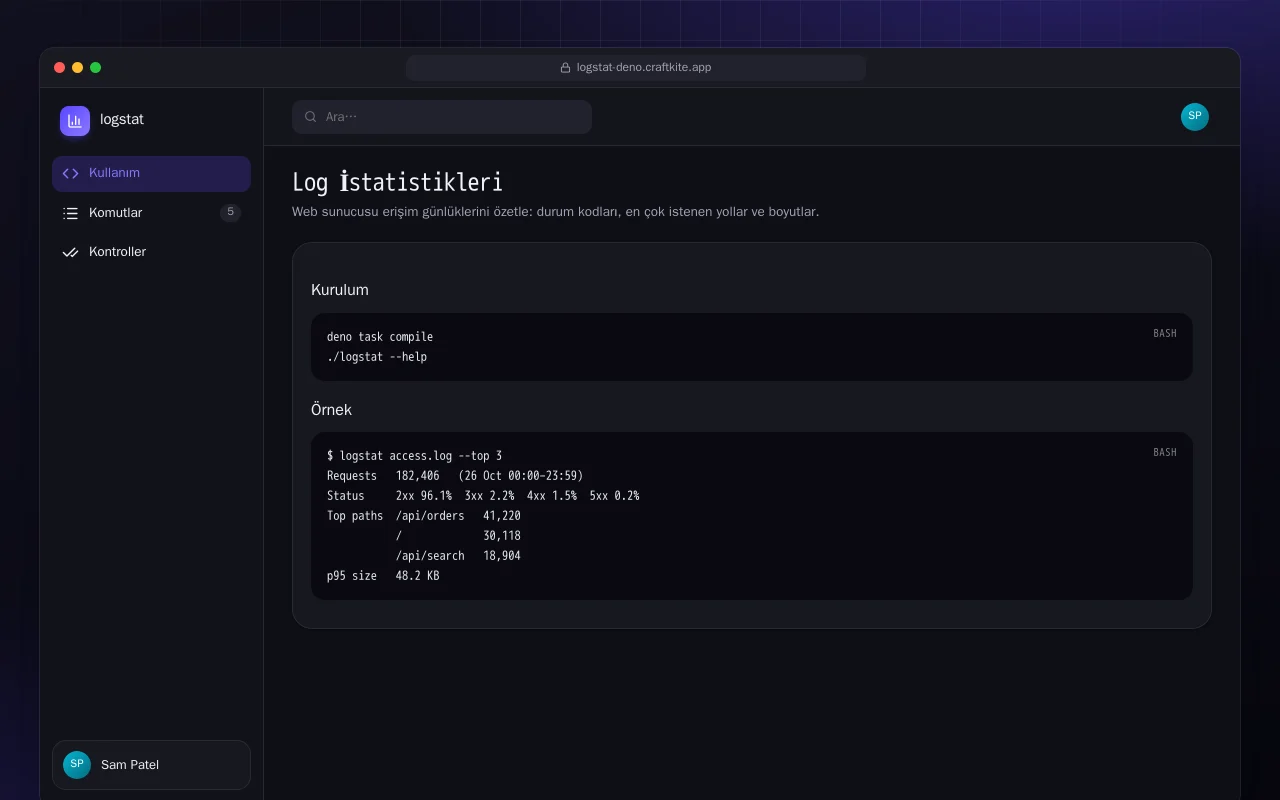Click the /api/search 18,904 output row

[458, 556]
